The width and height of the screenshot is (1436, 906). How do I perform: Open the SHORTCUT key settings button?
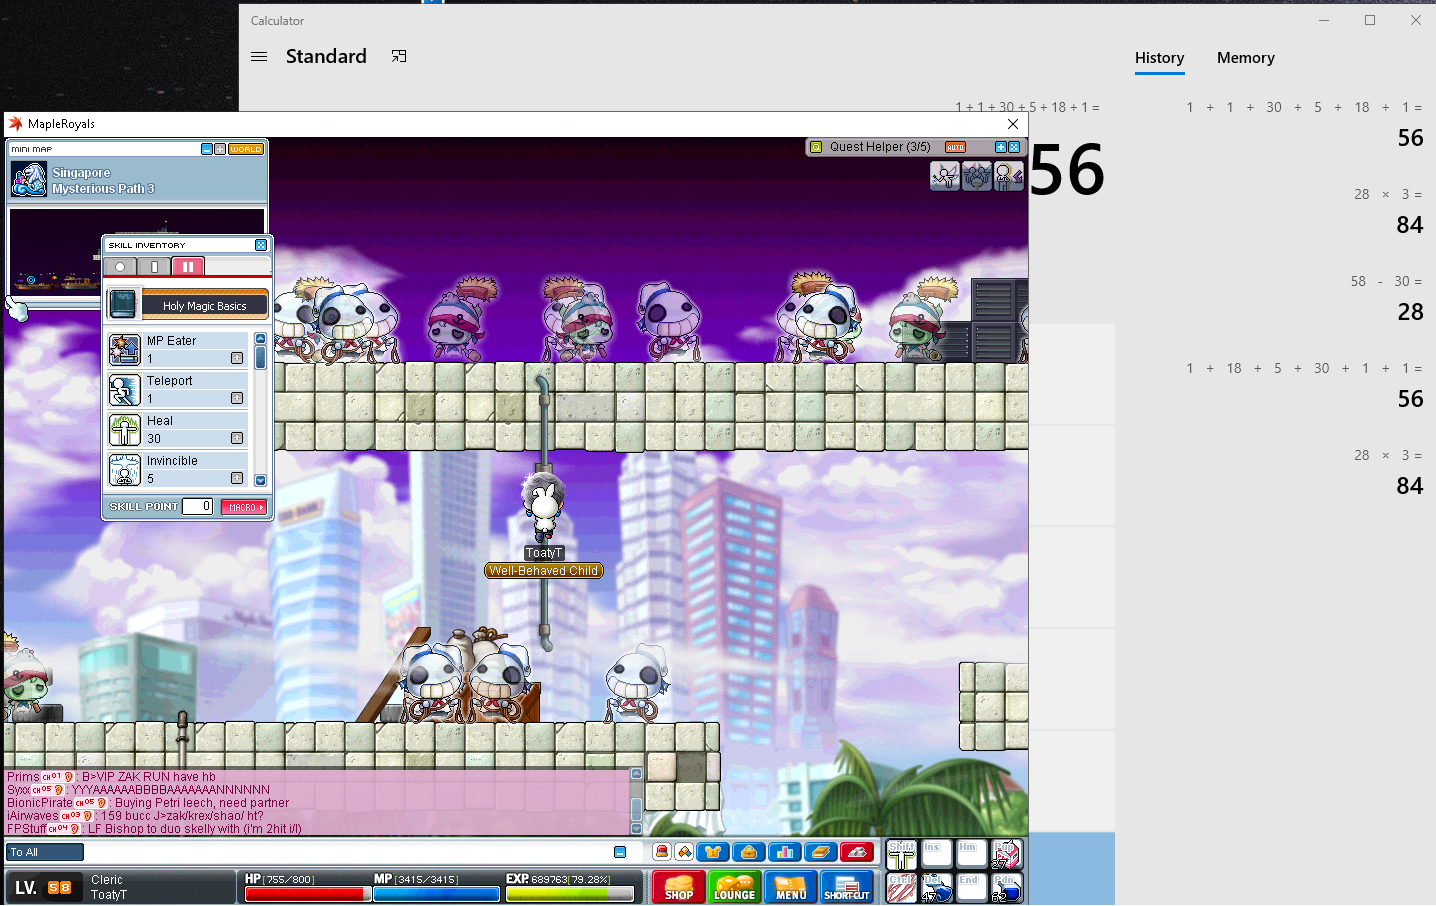[x=846, y=887]
